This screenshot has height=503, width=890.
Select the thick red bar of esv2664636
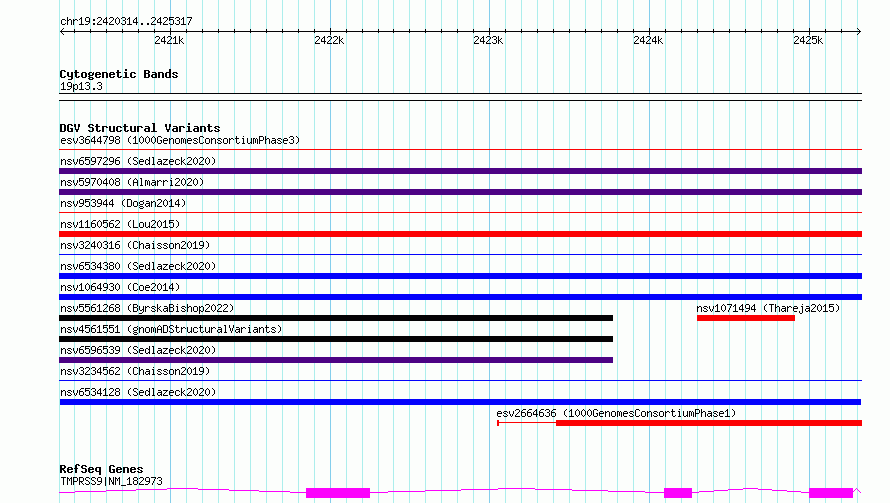coord(709,423)
